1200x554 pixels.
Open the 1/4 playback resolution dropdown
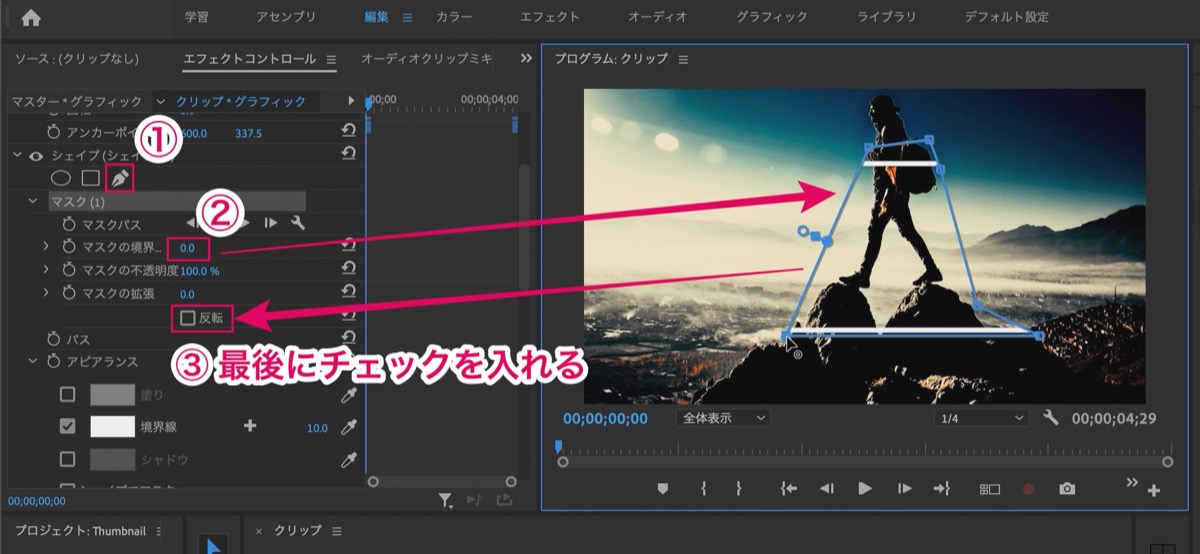pos(982,418)
